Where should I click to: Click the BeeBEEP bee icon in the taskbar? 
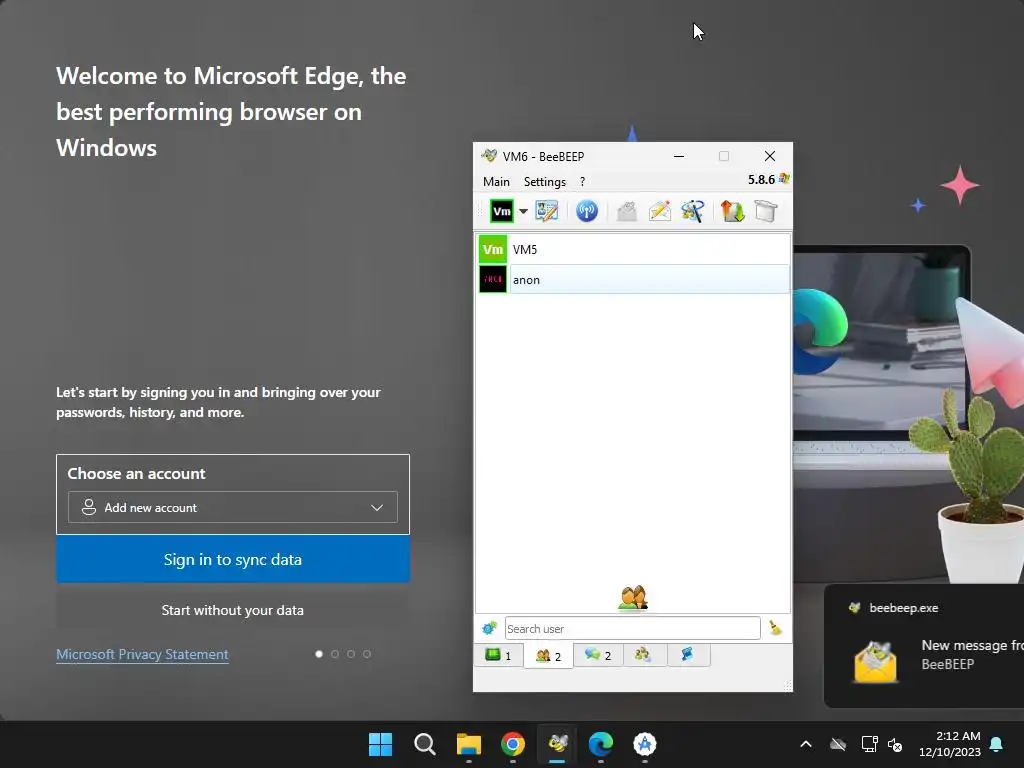click(x=557, y=744)
